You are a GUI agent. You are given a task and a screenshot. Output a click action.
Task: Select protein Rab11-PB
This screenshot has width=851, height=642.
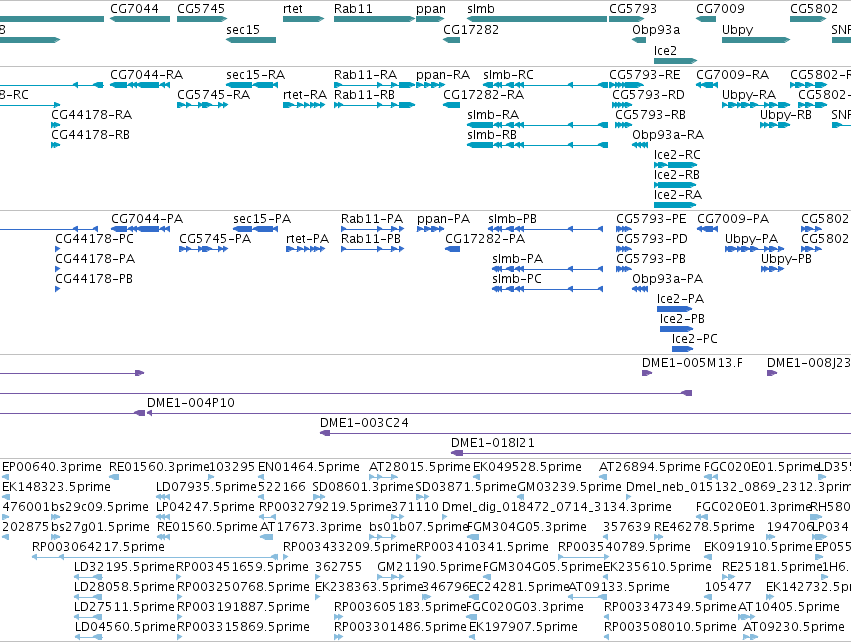372,249
